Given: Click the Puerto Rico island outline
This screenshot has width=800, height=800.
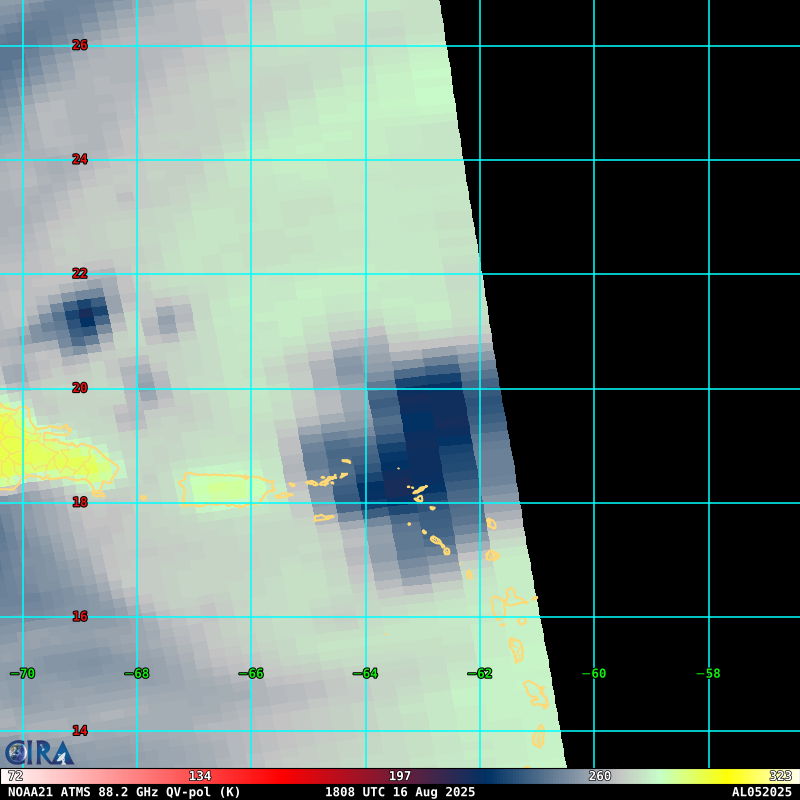Looking at the screenshot, I should (222, 490).
